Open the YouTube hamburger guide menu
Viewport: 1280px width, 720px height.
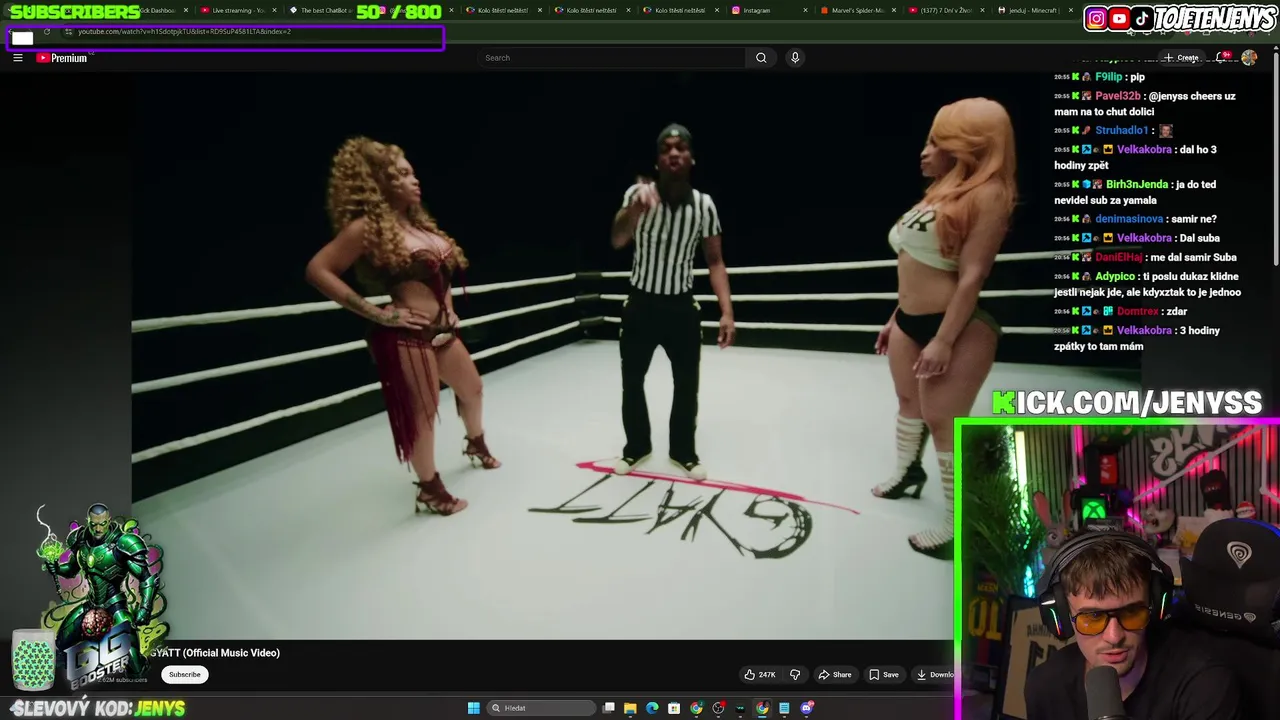click(18, 58)
